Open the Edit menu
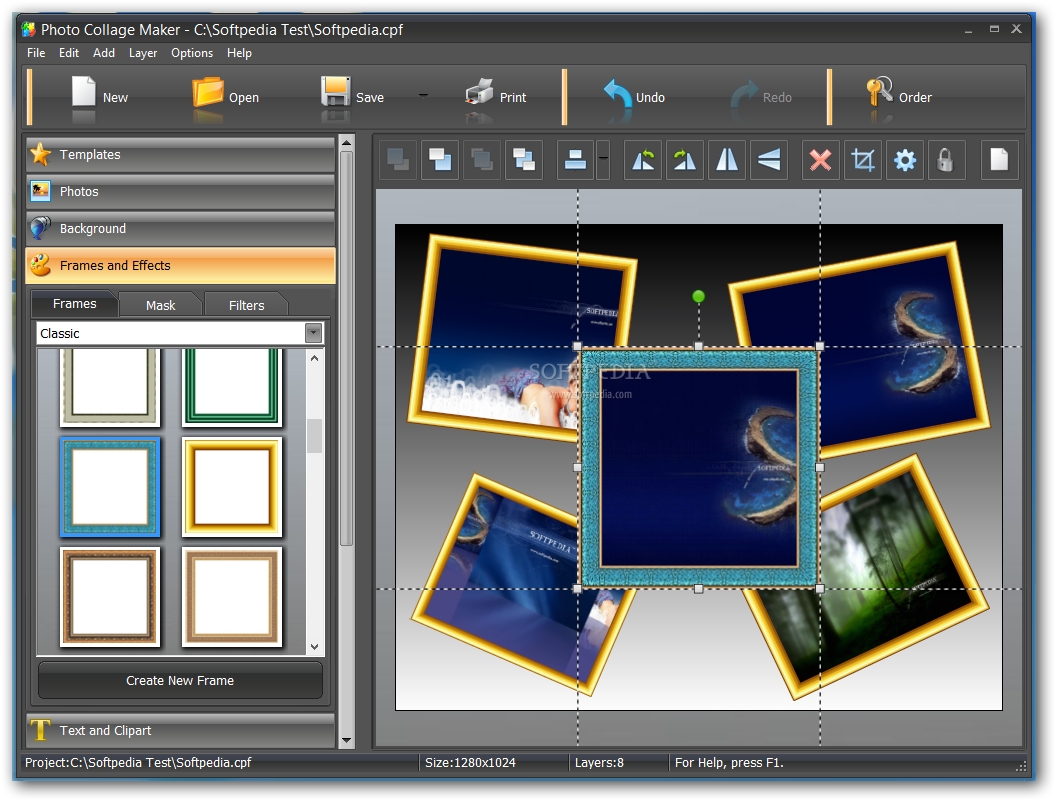1056x801 pixels. [x=69, y=53]
